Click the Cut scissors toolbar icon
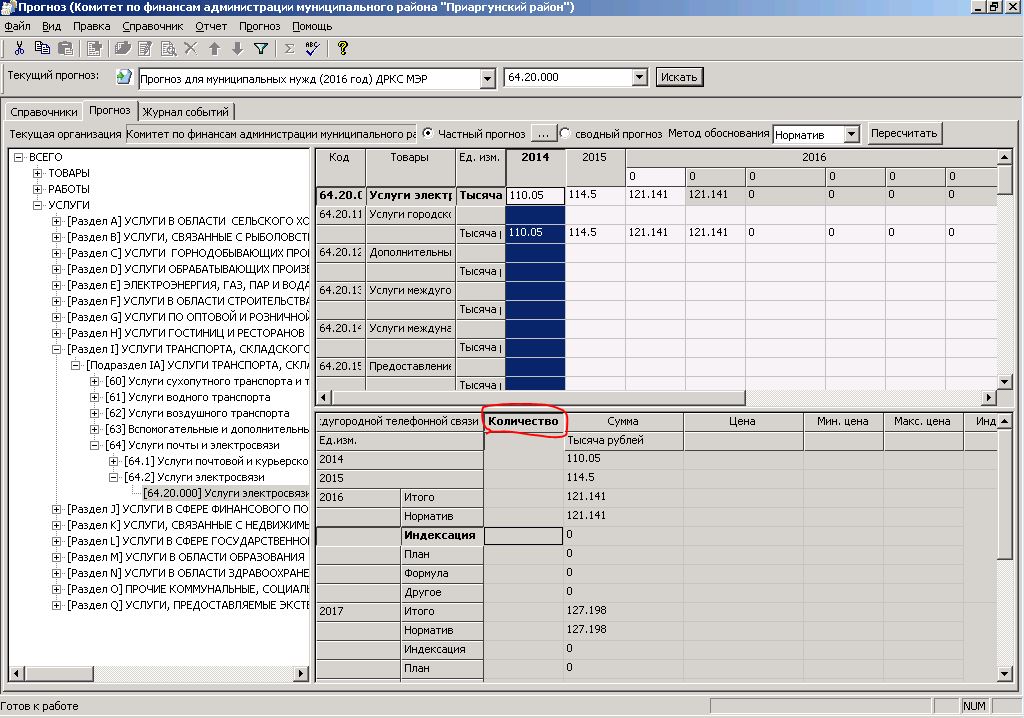Screen dimensions: 1024x718 [19, 48]
